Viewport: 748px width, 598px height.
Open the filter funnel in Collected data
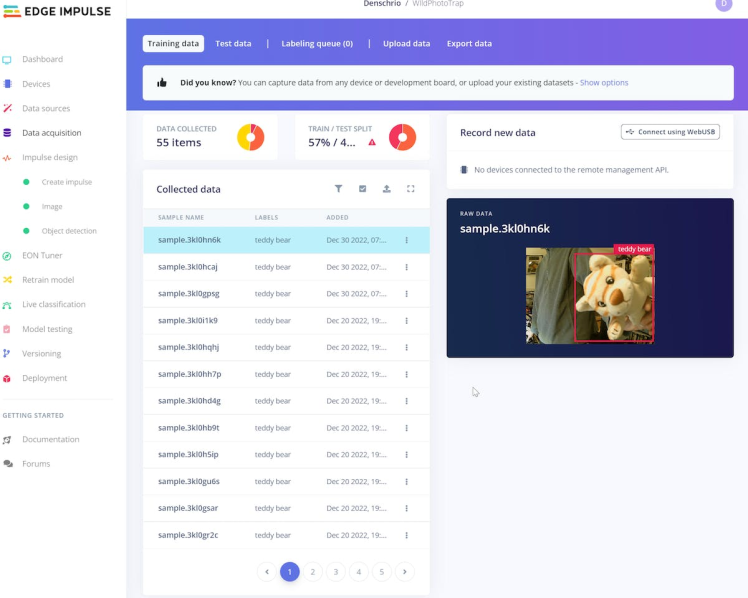(x=338, y=189)
